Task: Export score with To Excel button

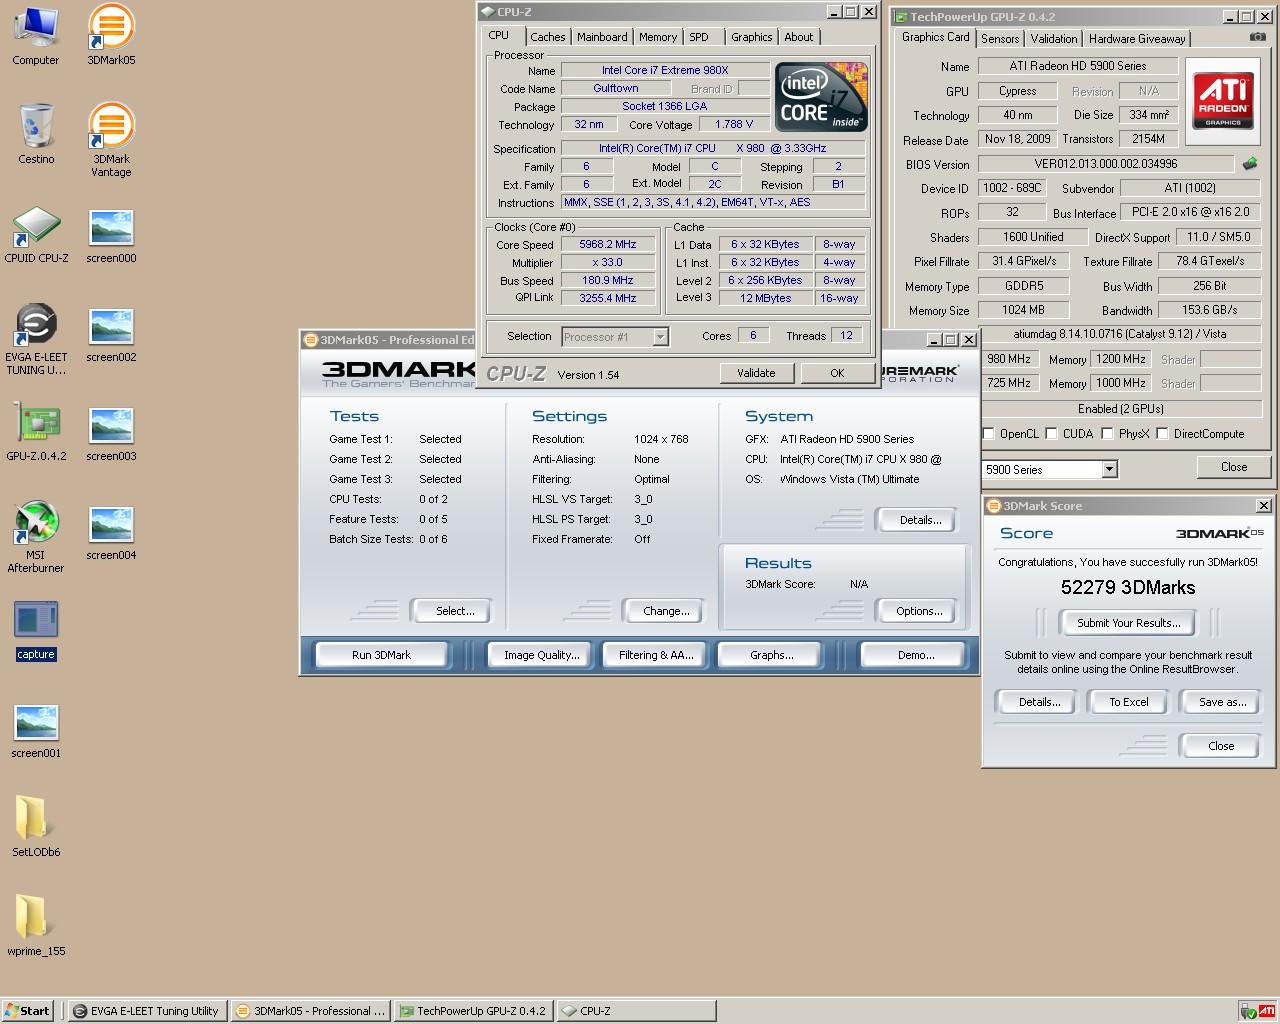Action: [x=1128, y=702]
